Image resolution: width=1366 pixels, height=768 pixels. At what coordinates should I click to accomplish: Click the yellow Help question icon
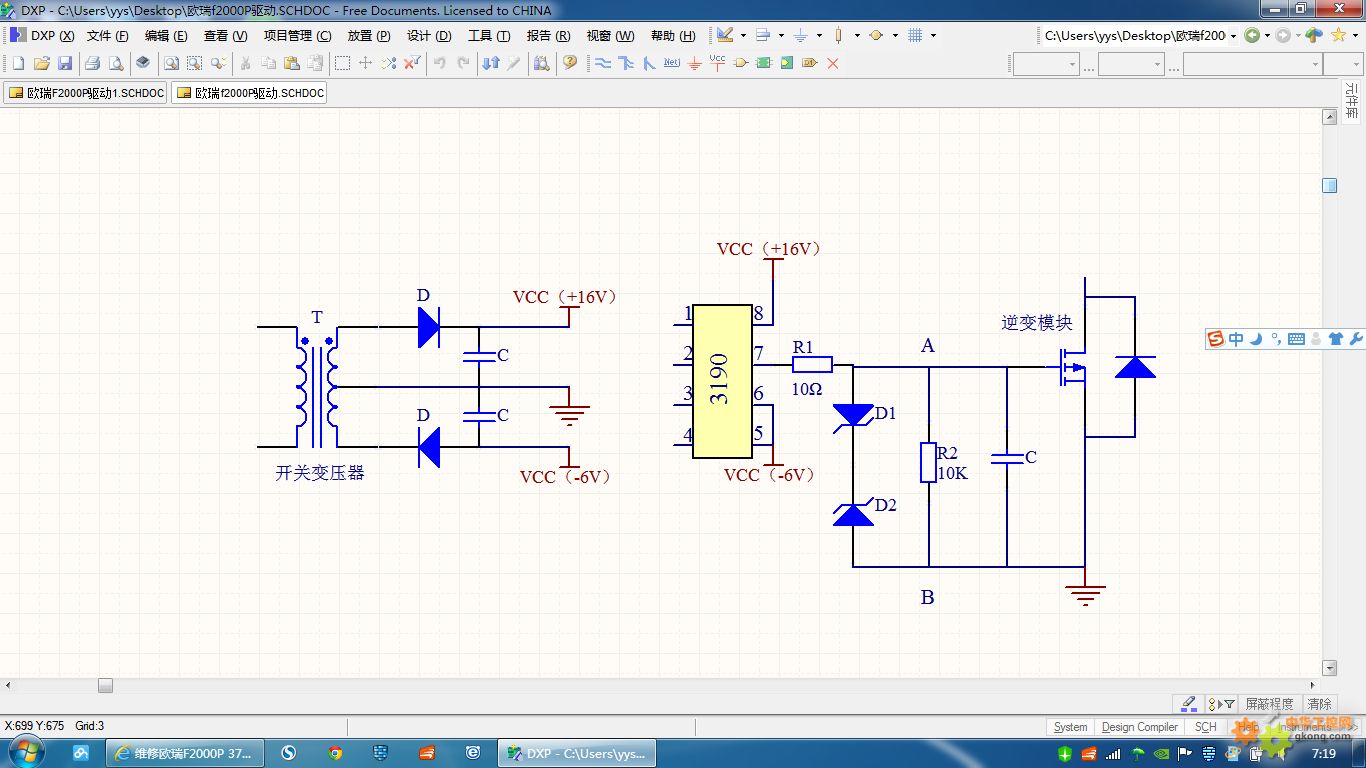coord(569,63)
